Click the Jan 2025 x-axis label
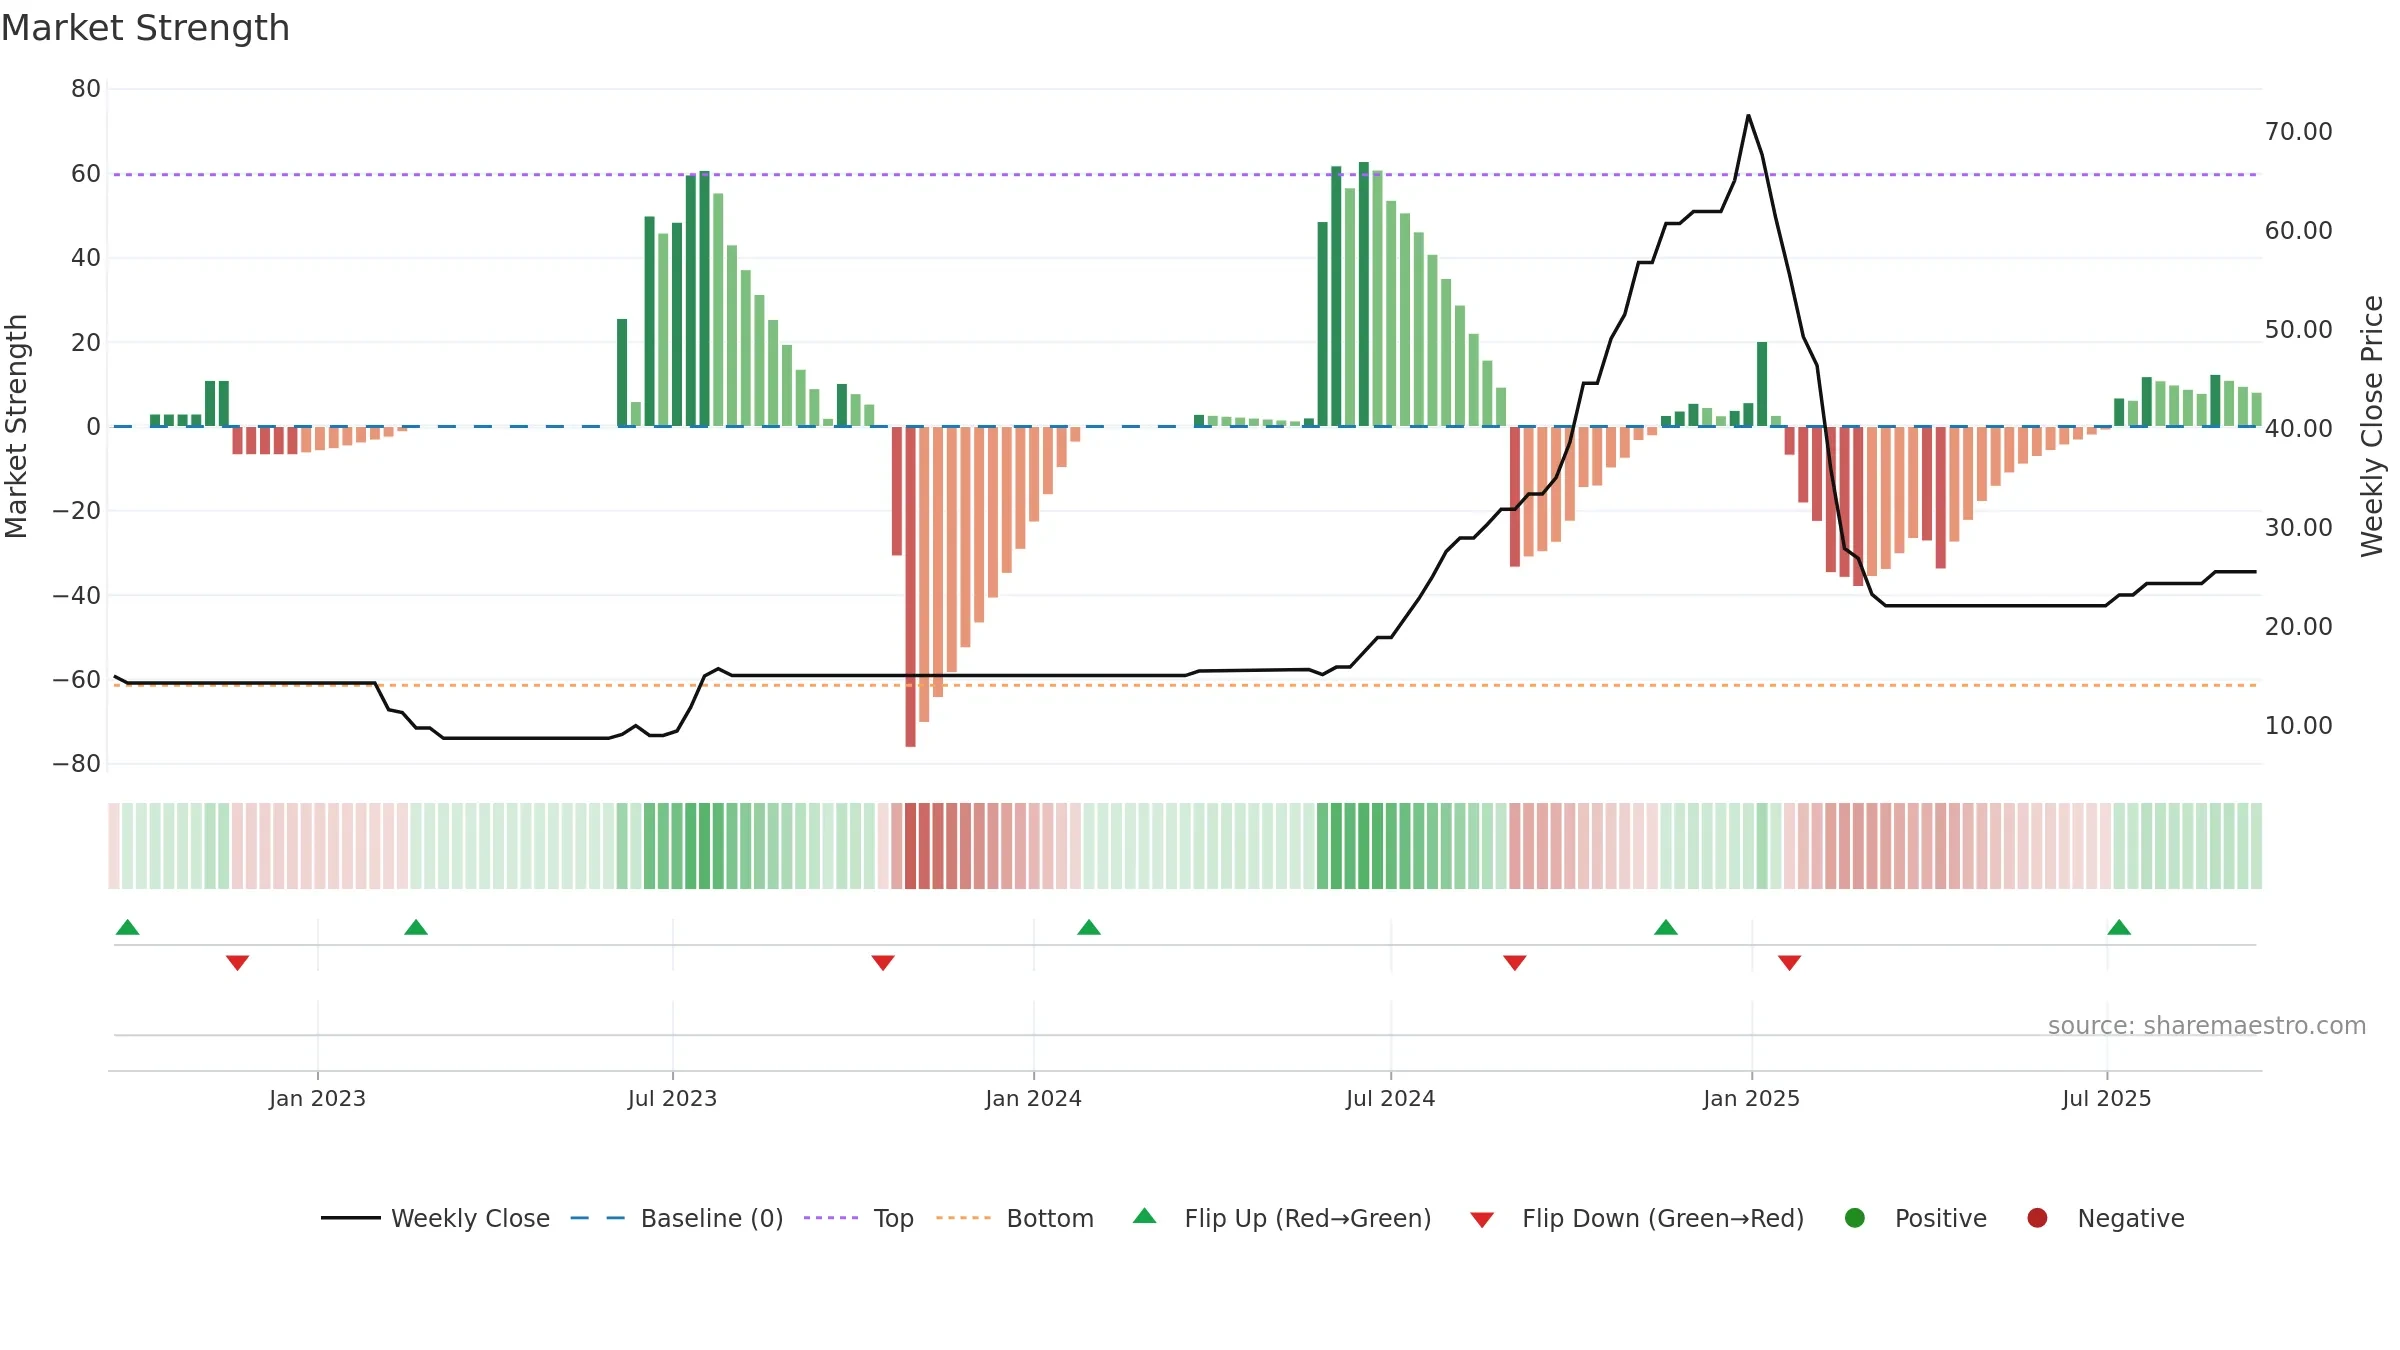Viewport: 2400px width, 1350px height. (1752, 1098)
